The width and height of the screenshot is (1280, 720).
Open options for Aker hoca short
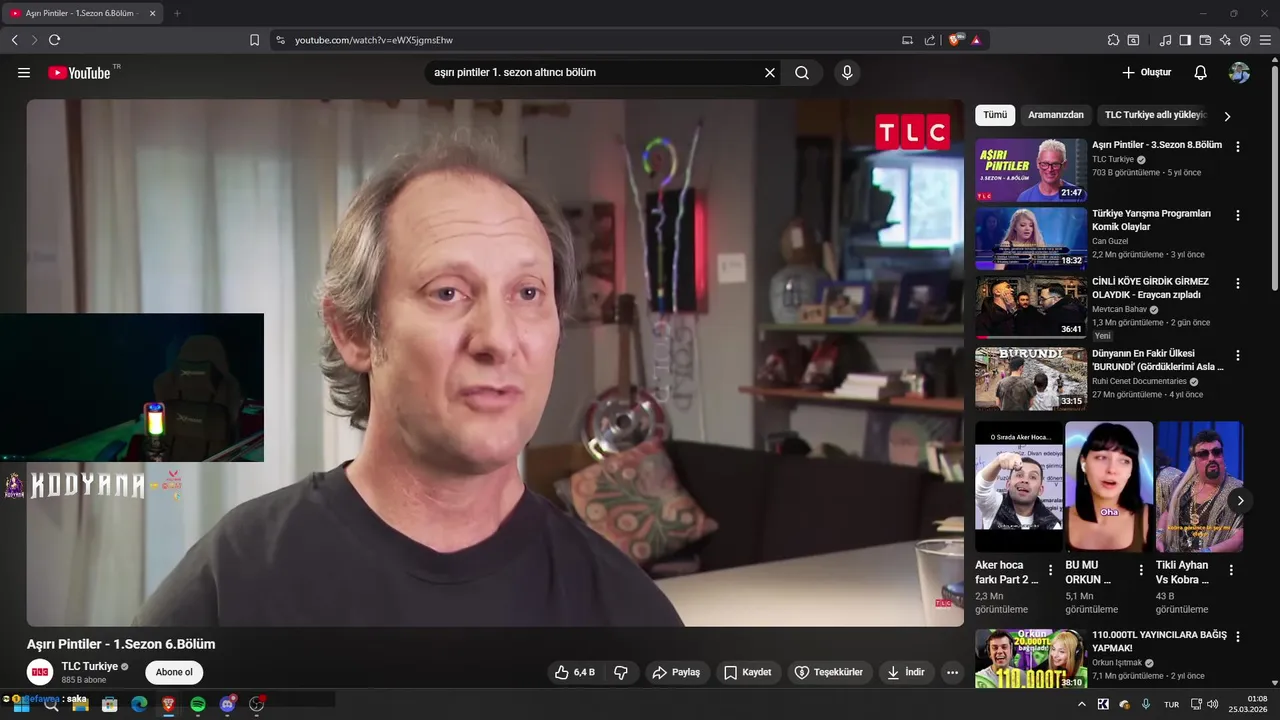click(x=1050, y=570)
